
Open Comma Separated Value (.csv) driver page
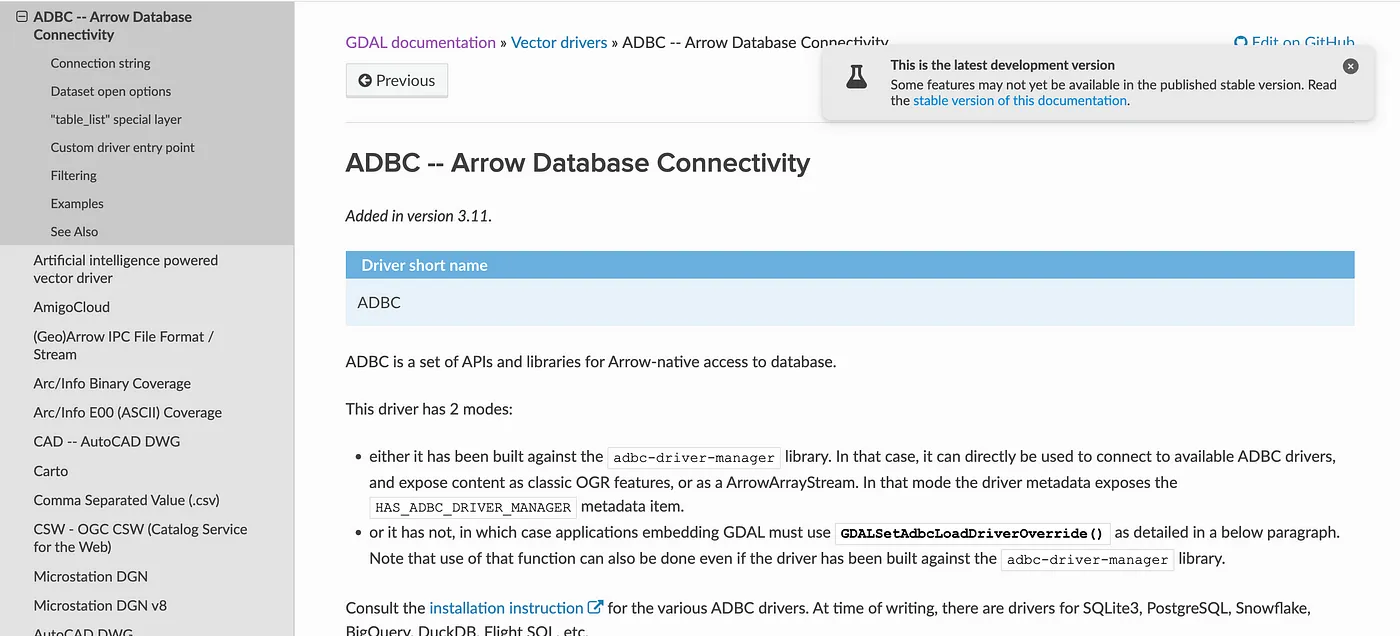point(126,500)
